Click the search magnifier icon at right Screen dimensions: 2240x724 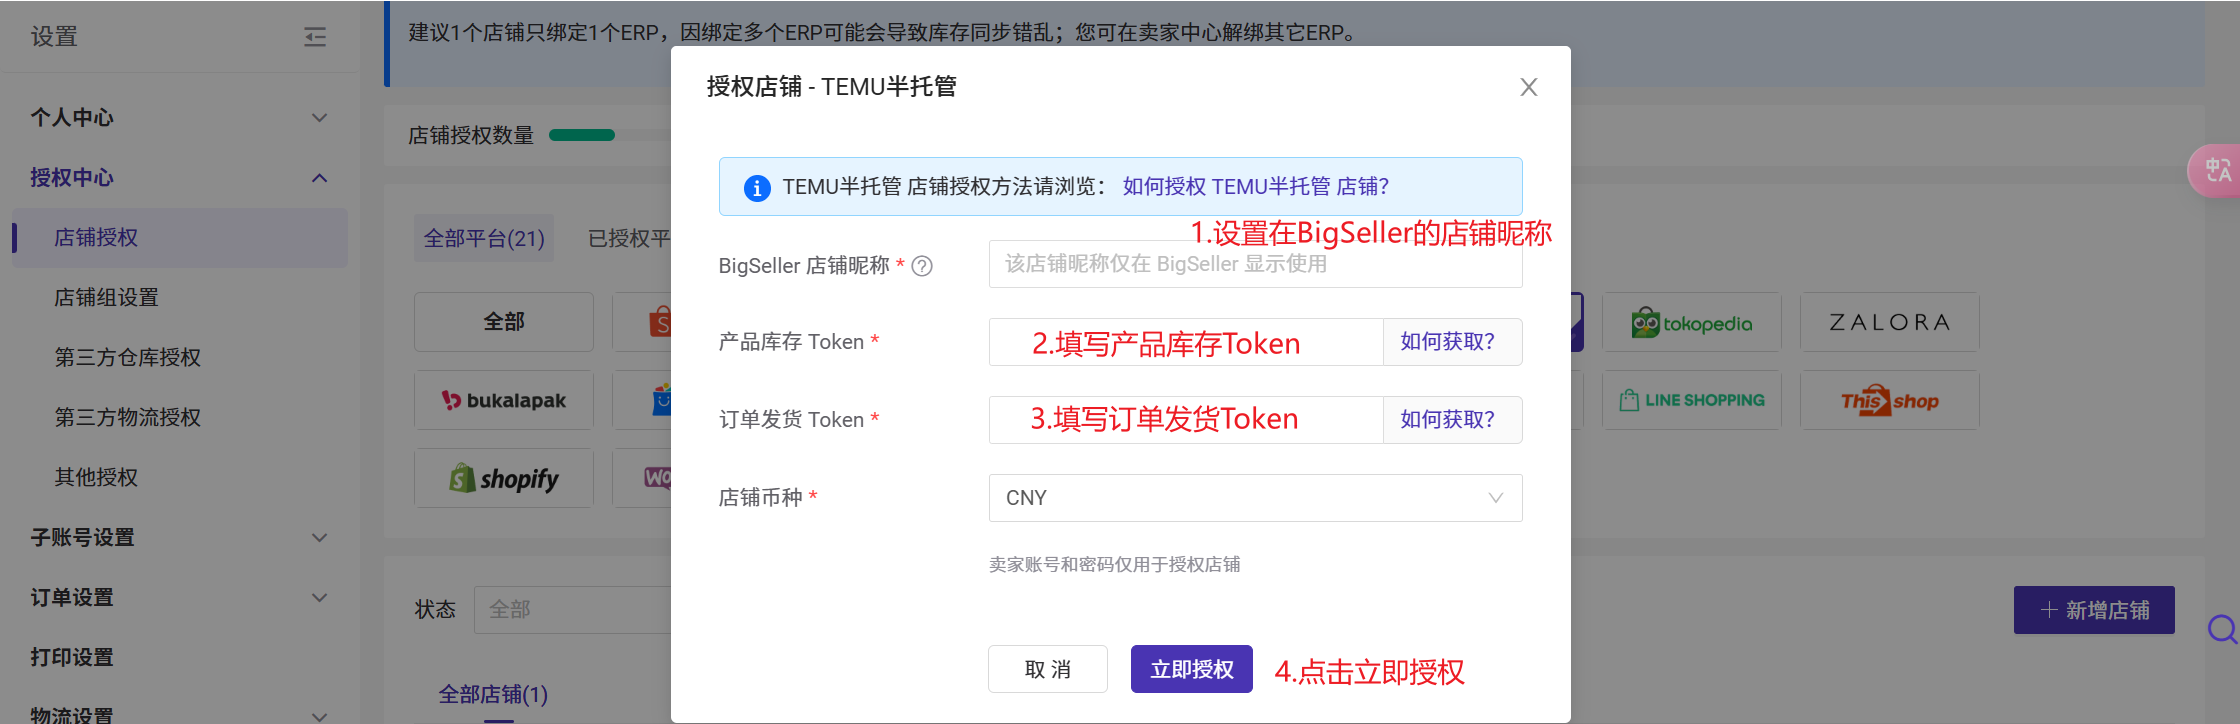click(2222, 630)
